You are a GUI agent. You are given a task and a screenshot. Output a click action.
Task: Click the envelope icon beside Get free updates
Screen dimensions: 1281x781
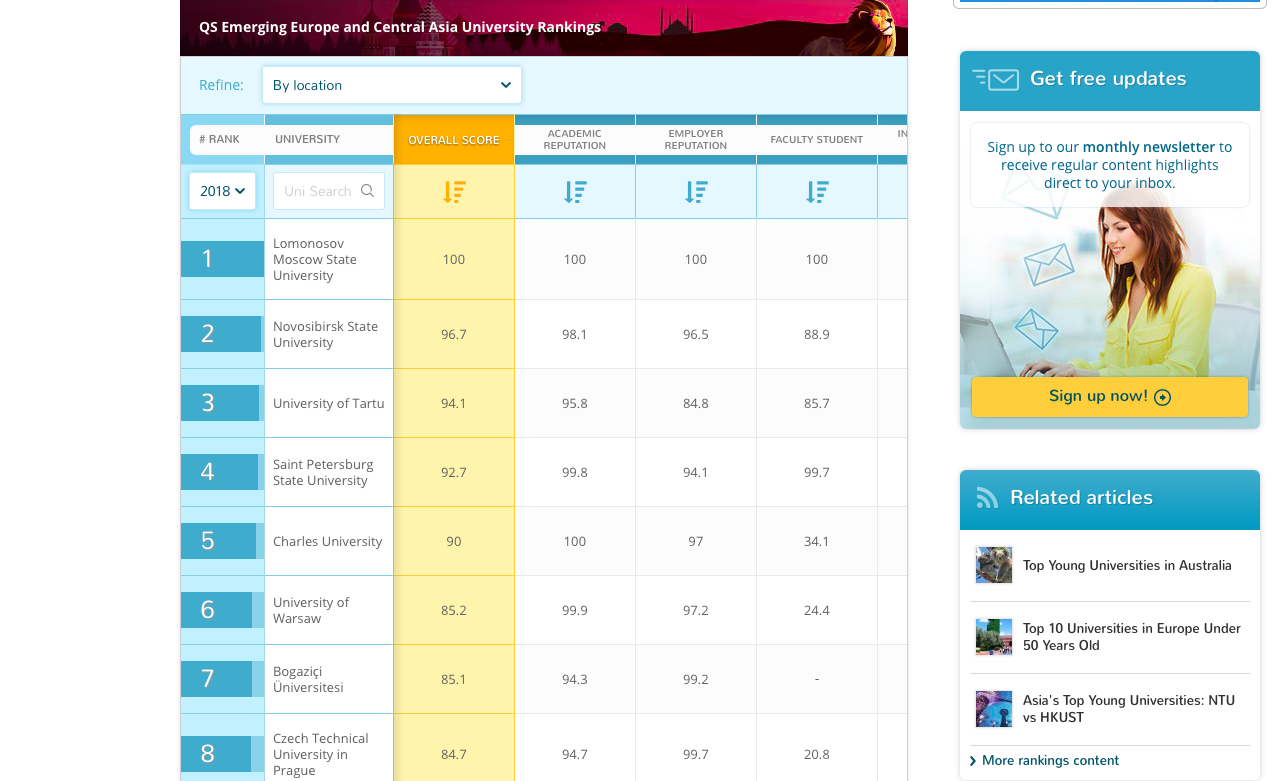click(996, 79)
